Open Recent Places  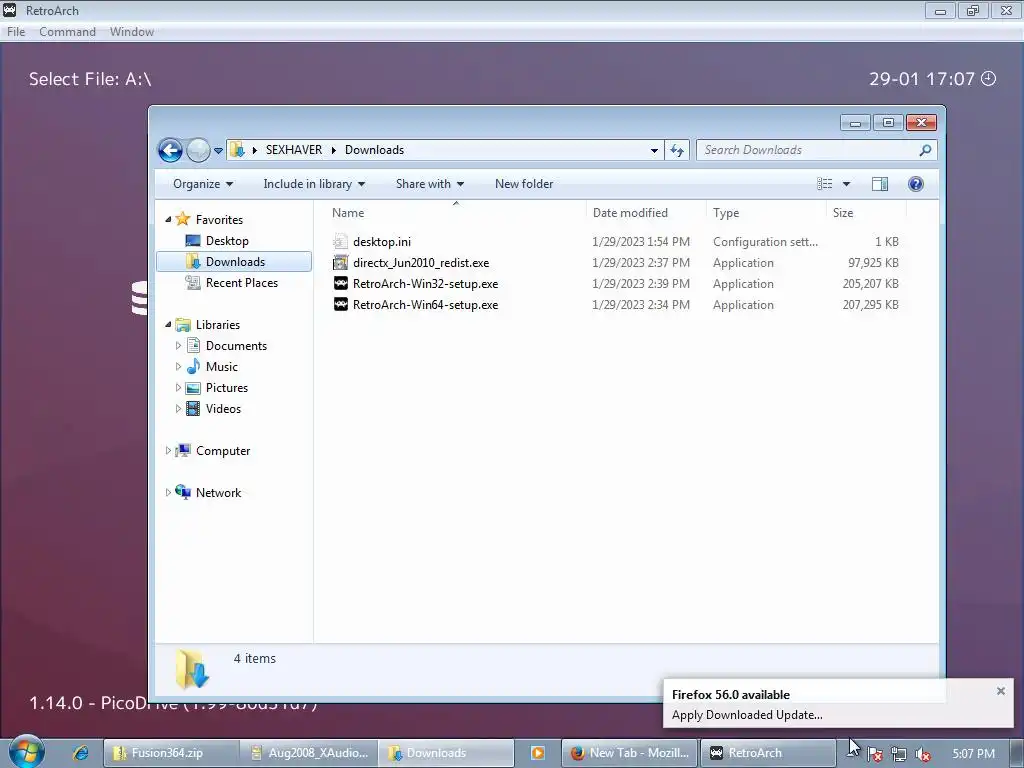(x=242, y=283)
